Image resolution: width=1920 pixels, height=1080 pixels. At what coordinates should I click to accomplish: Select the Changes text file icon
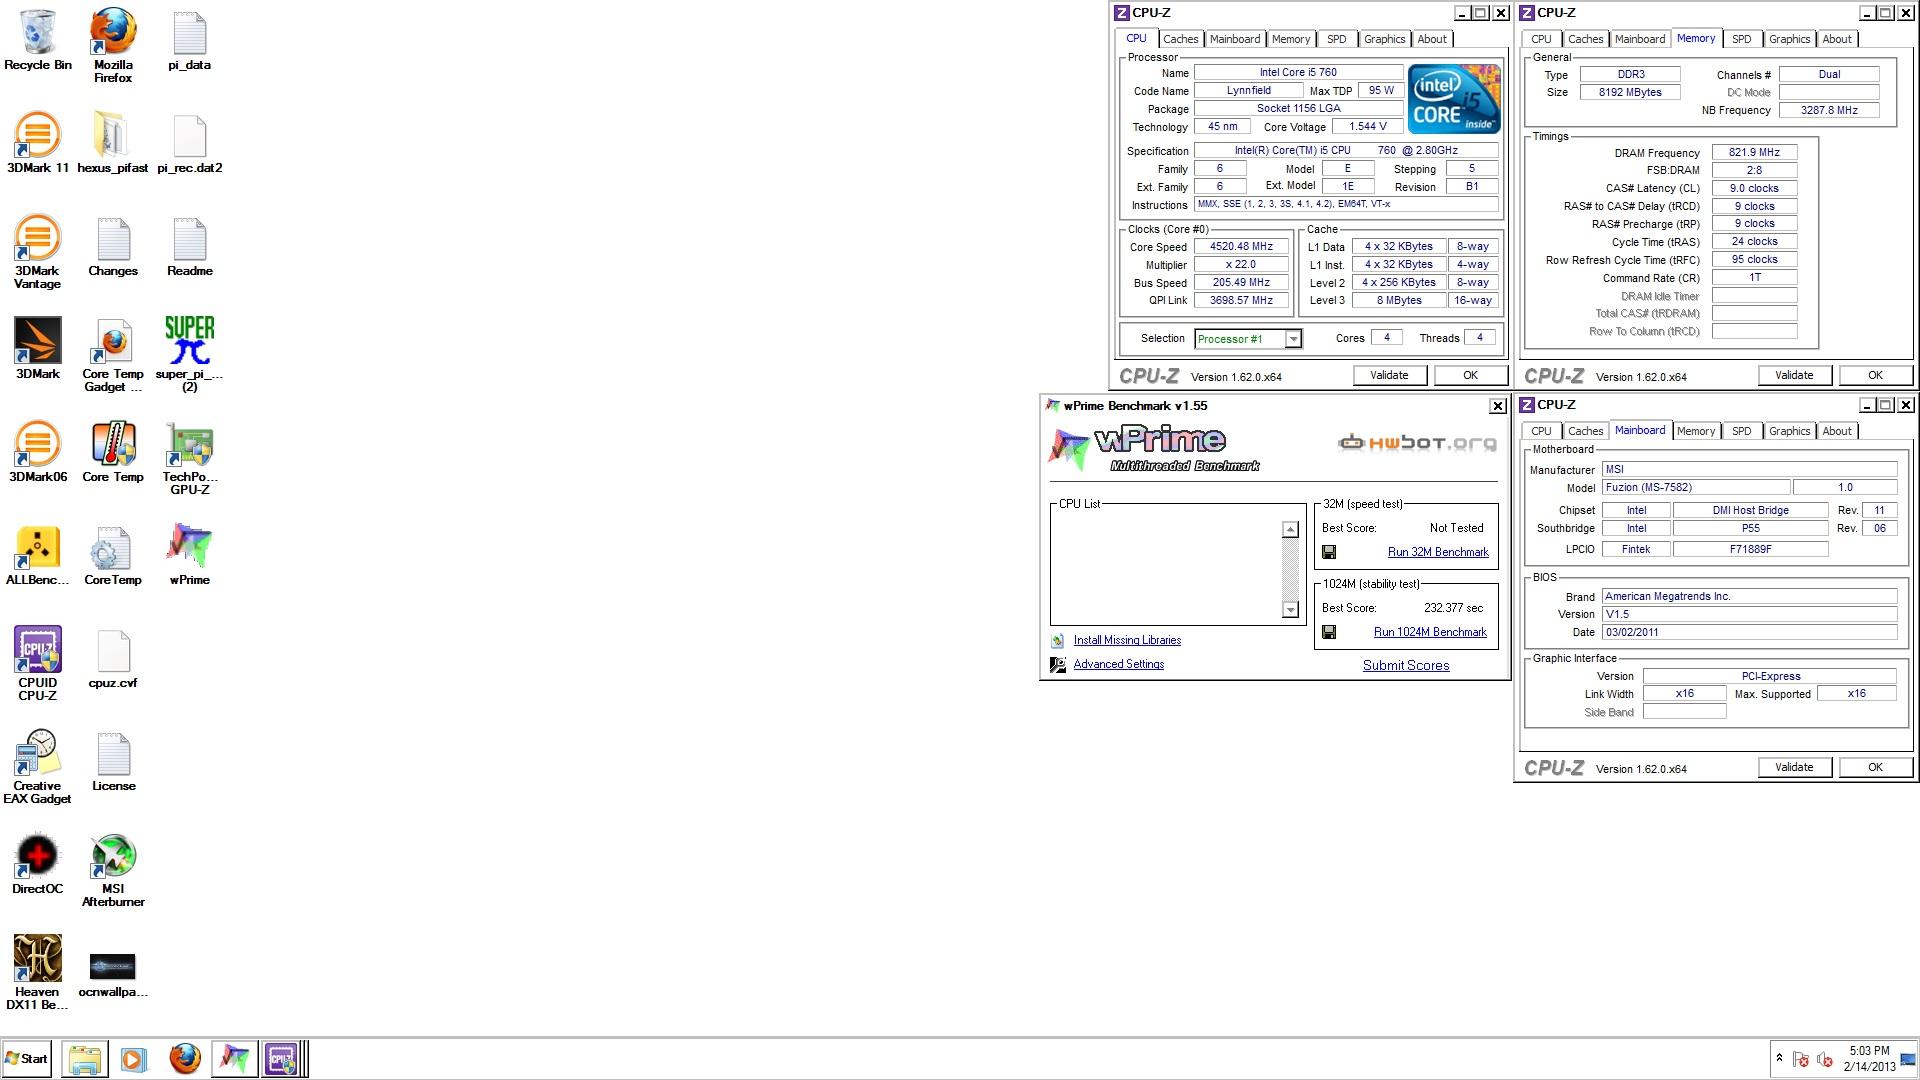point(113,246)
